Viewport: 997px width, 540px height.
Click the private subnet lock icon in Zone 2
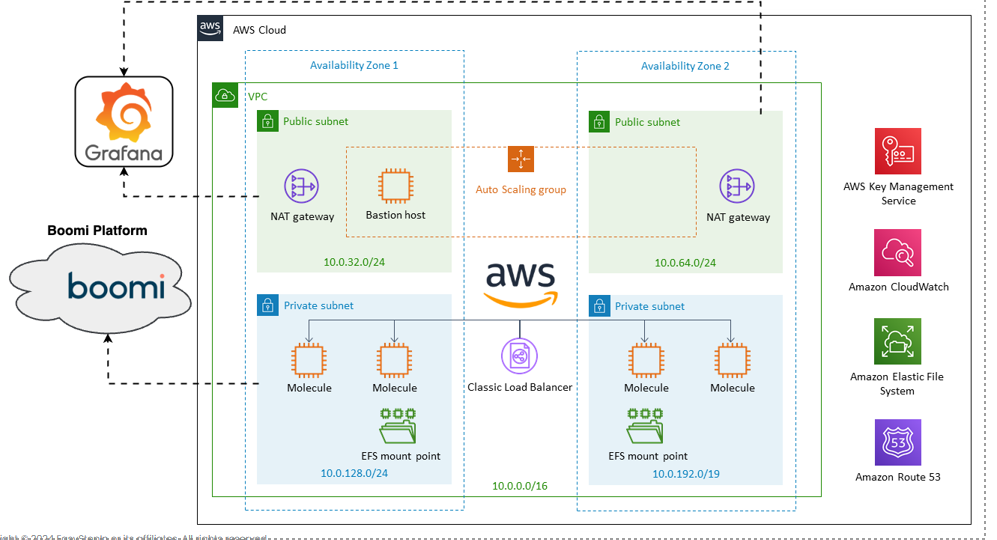pos(599,306)
